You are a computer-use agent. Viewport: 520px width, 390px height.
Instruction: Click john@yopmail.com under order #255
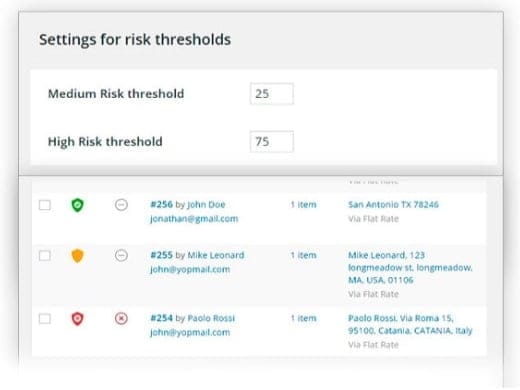tap(190, 269)
